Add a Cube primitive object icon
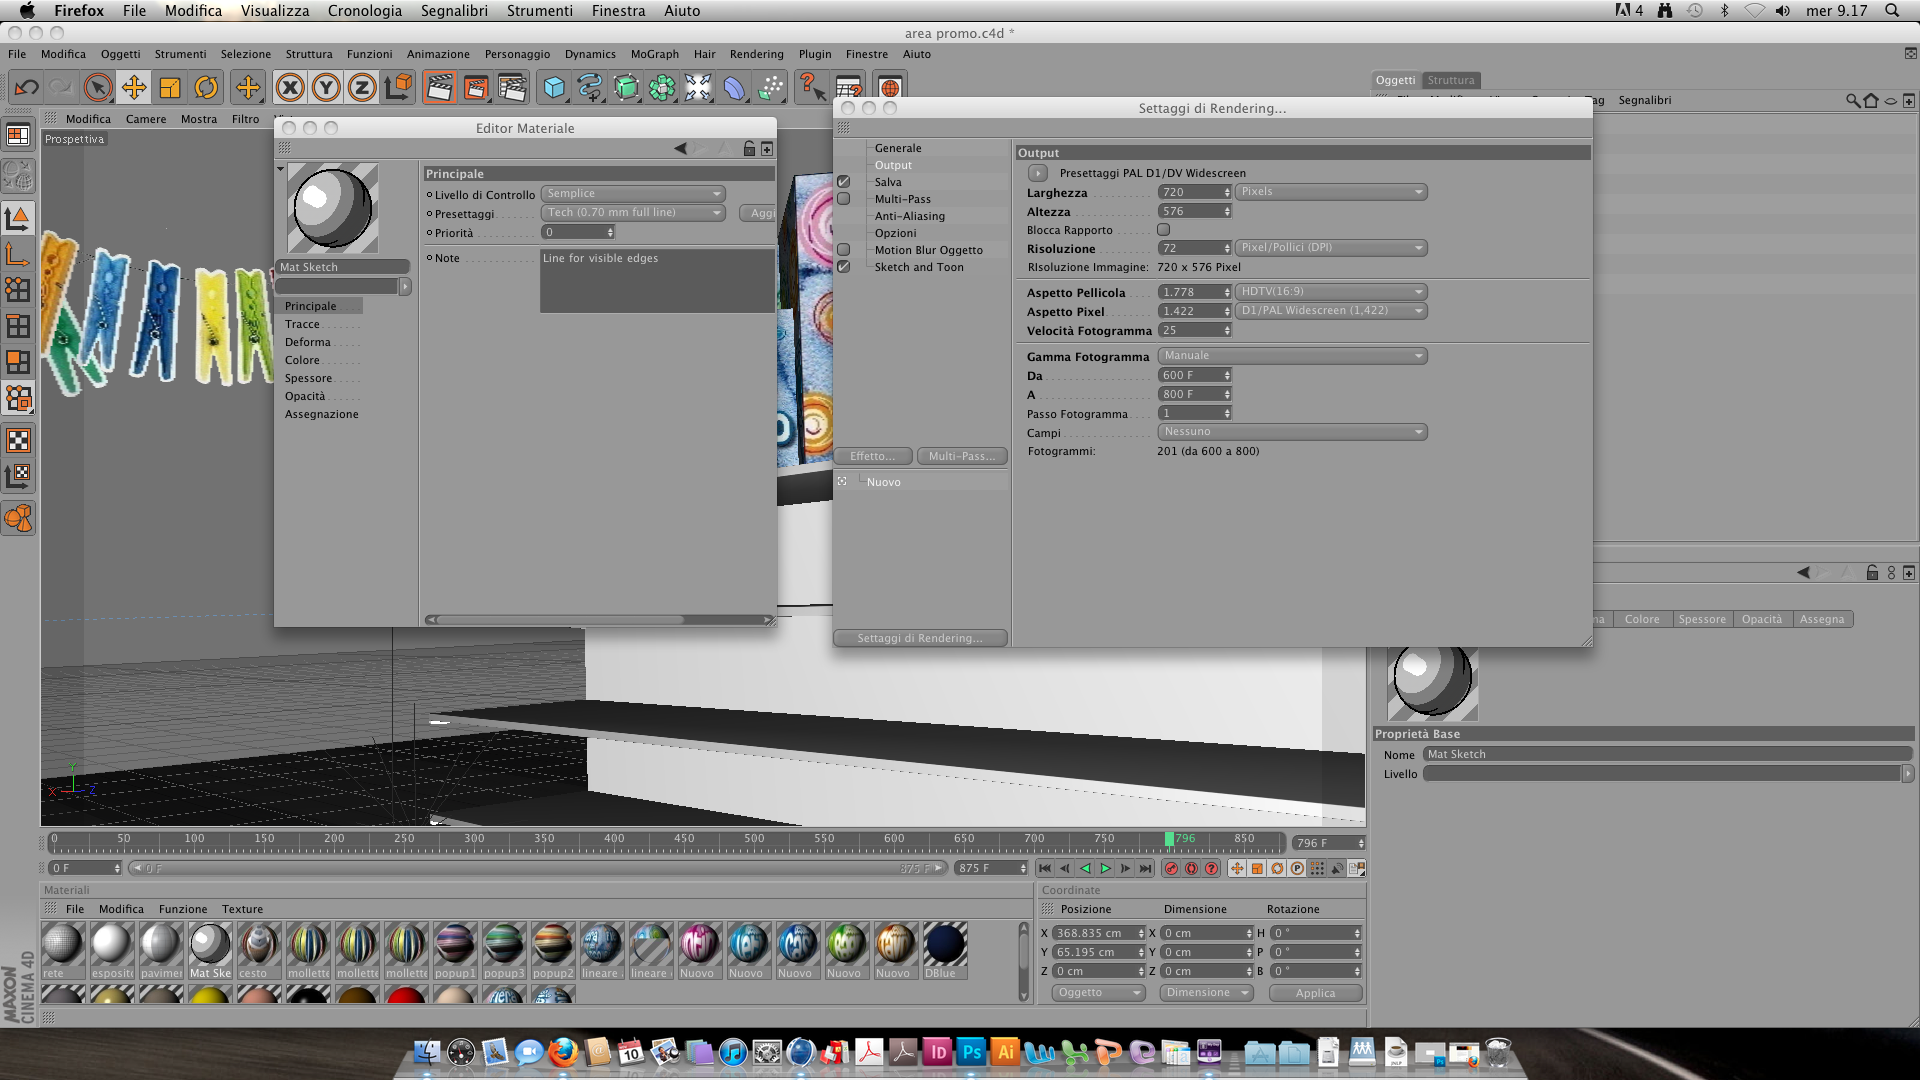Image resolution: width=1920 pixels, height=1080 pixels. (553, 88)
